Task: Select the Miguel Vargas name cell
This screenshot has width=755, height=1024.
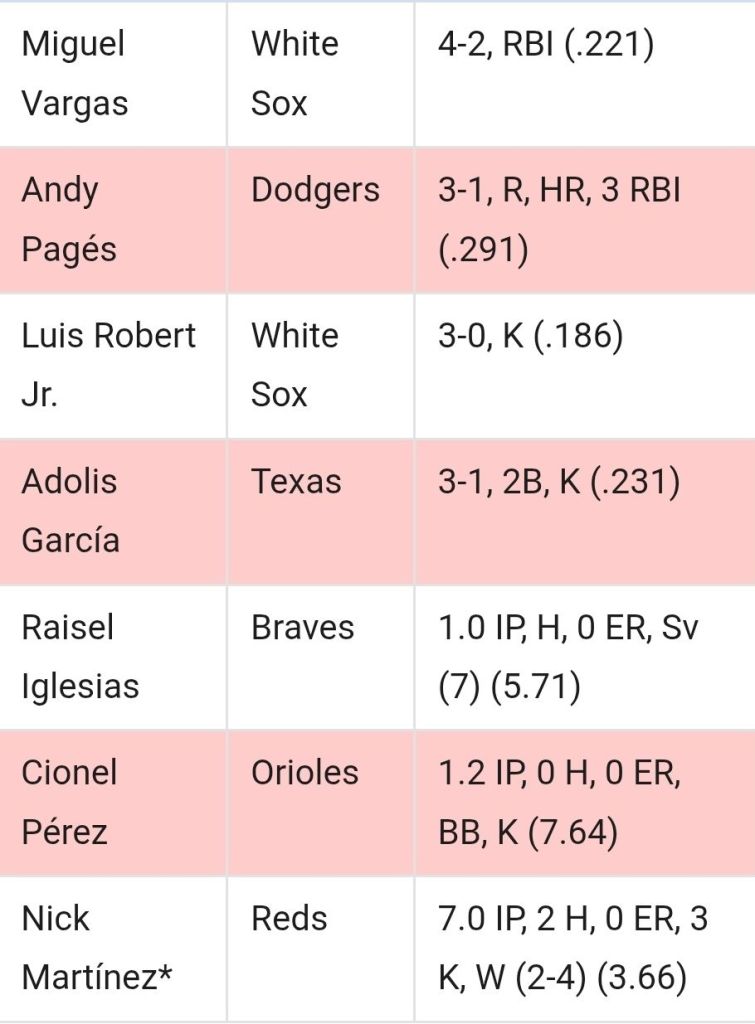Action: click(113, 74)
